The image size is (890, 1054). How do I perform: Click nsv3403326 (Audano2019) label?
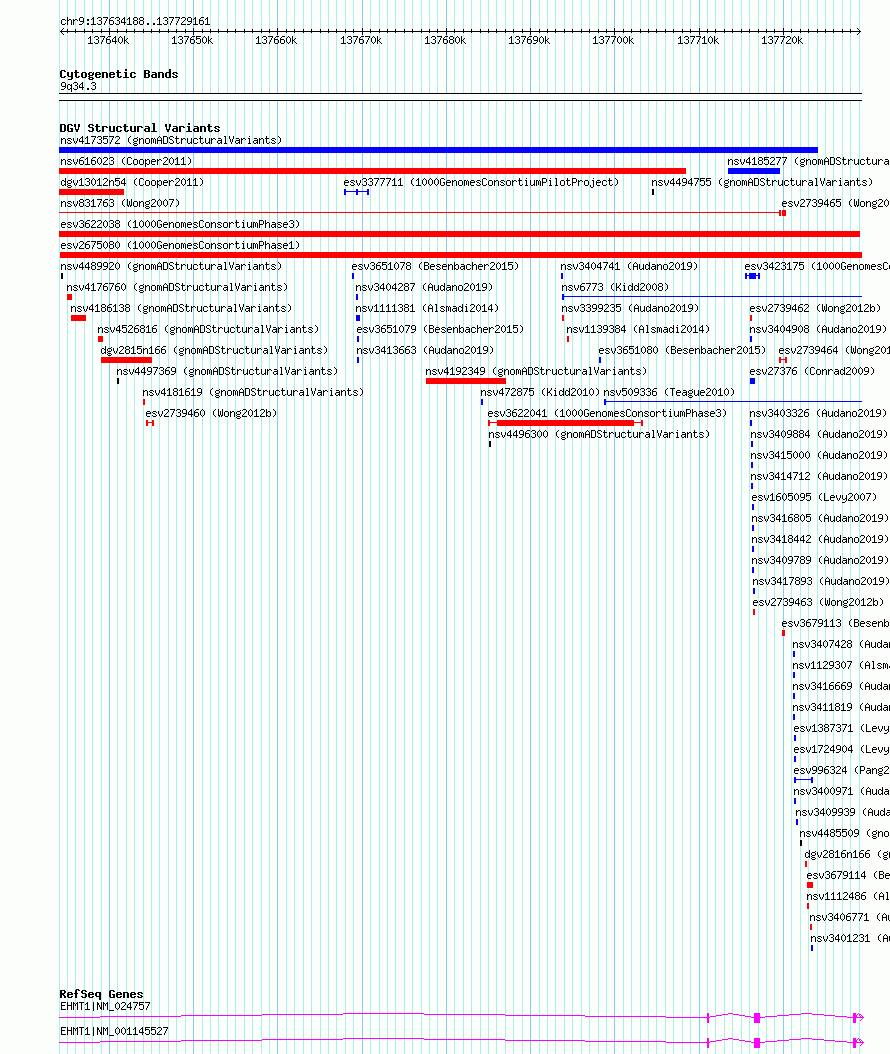tap(818, 413)
